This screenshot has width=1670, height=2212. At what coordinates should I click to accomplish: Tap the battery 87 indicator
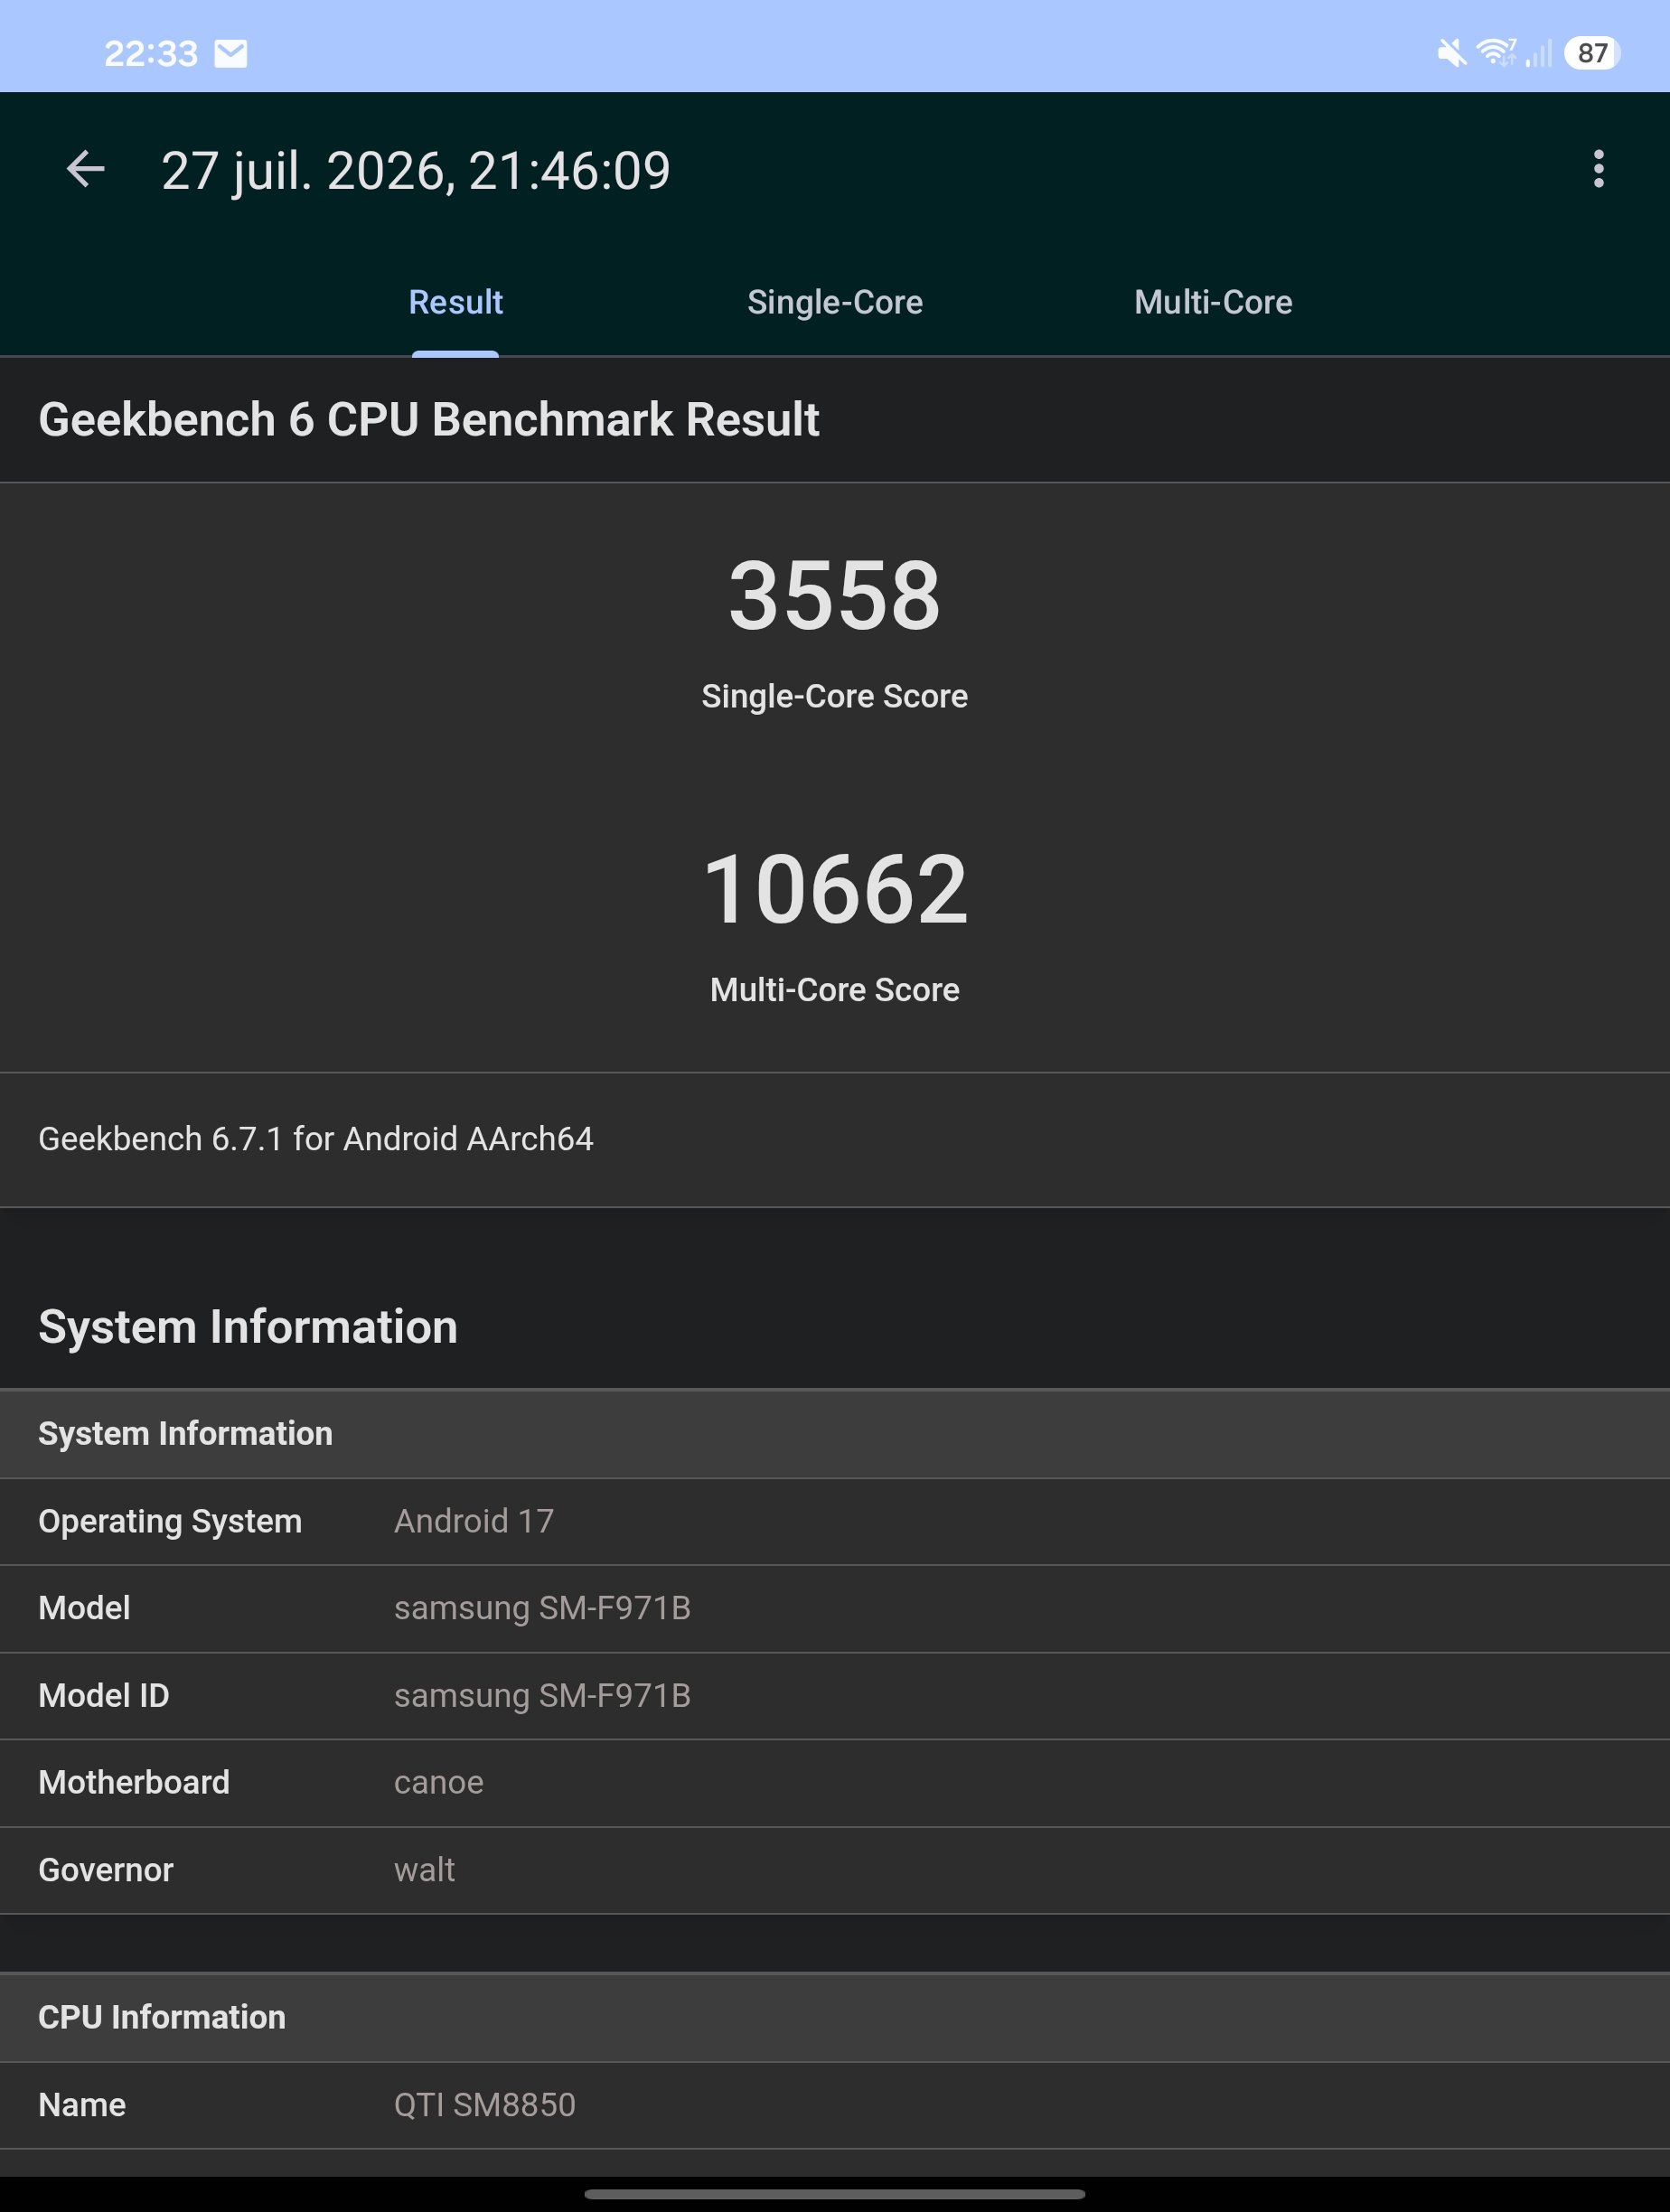point(1592,53)
